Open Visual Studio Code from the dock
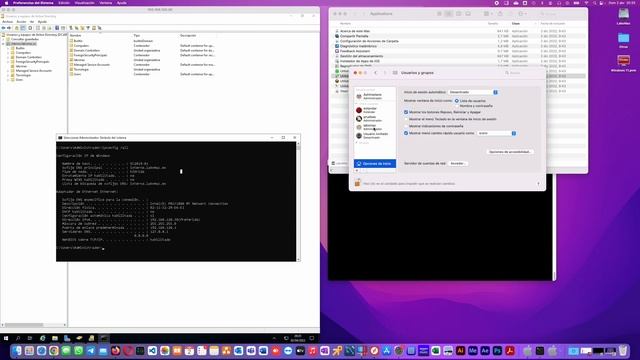Screen dimensions: 640x360 pos(152,351)
